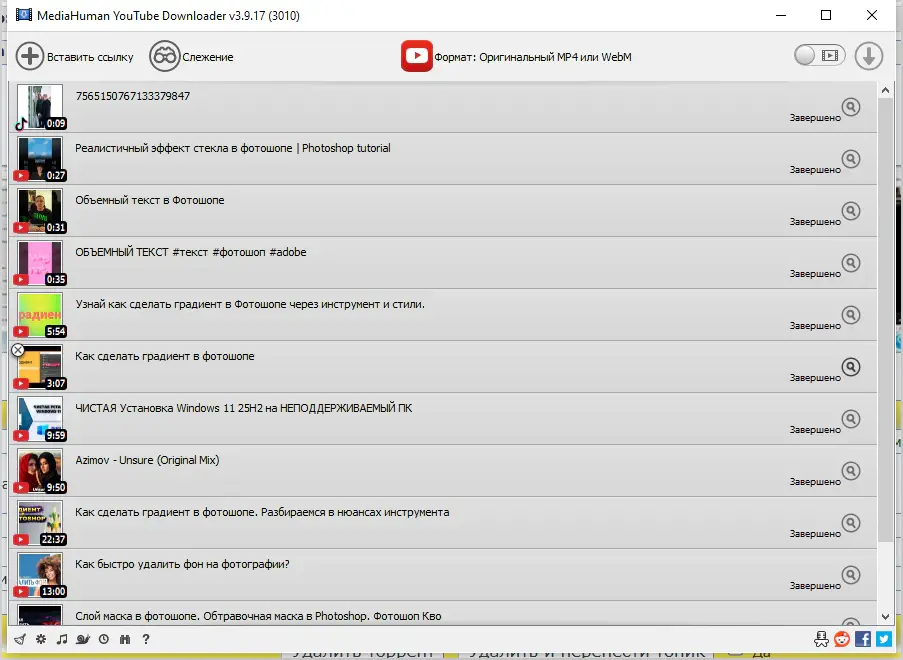Select title ОБЪЕМНЫЙ ТЕКСТ #текст #фотошоп #adobe
903x660 pixels.
pos(191,252)
